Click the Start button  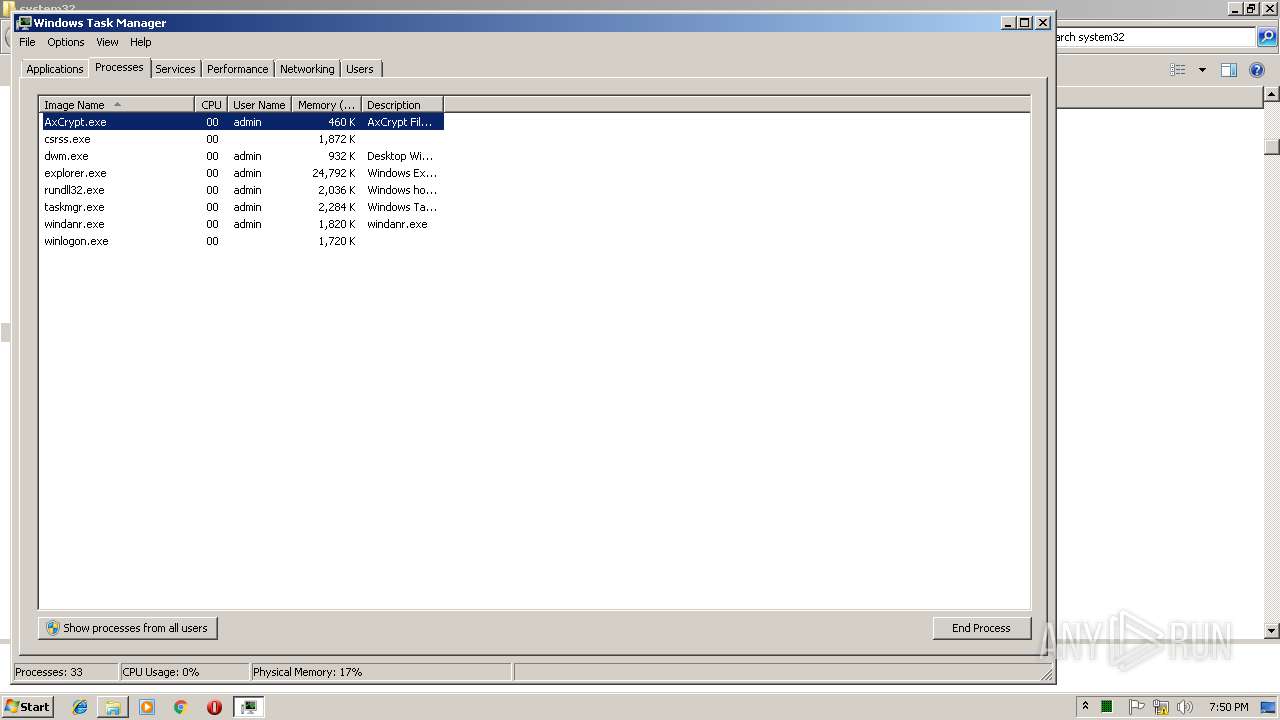coord(27,707)
